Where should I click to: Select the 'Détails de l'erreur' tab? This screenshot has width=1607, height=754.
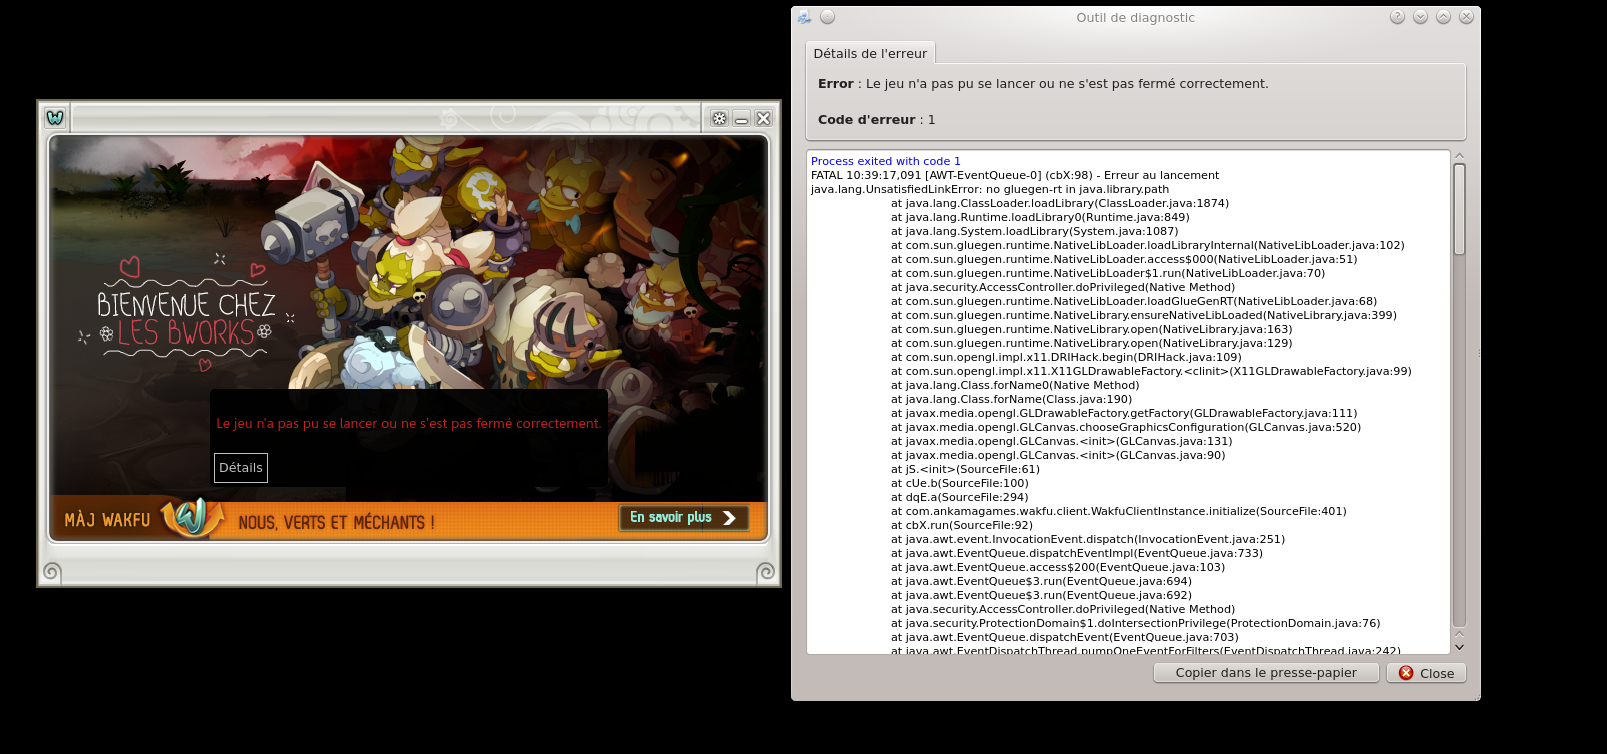click(x=870, y=53)
